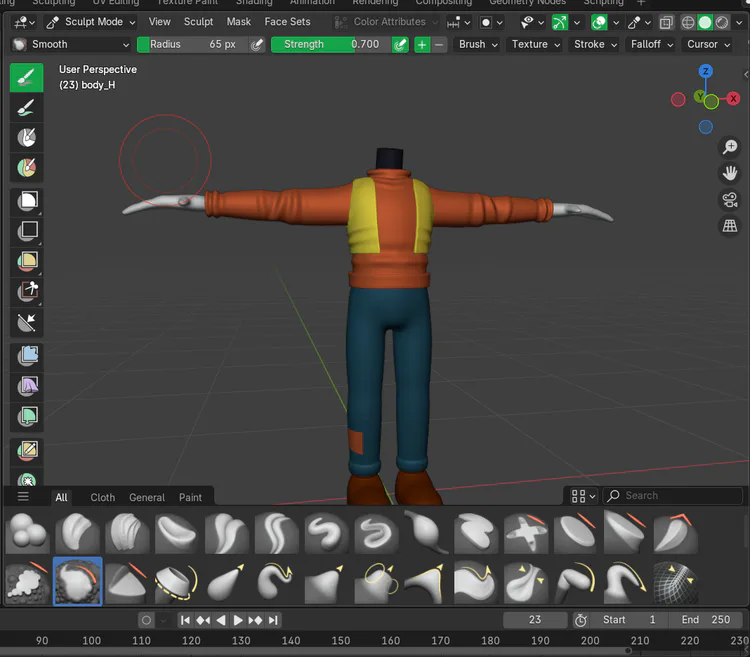Choose the dashed-ring Boundary brush thumbnail
This screenshot has height=657, width=750.
177,582
